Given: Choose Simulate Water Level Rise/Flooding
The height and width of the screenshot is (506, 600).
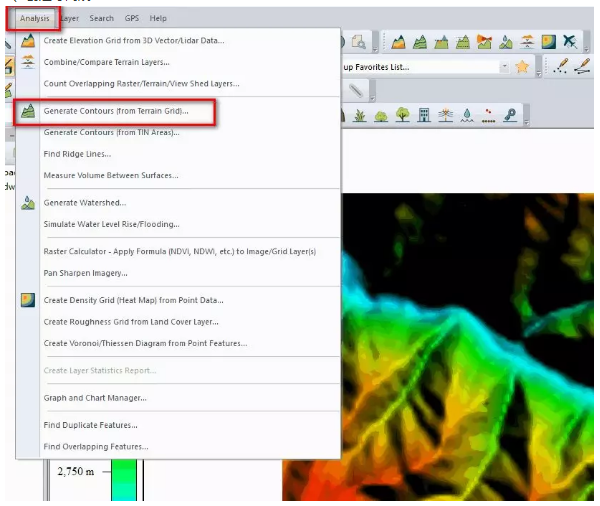Looking at the screenshot, I should [111, 224].
